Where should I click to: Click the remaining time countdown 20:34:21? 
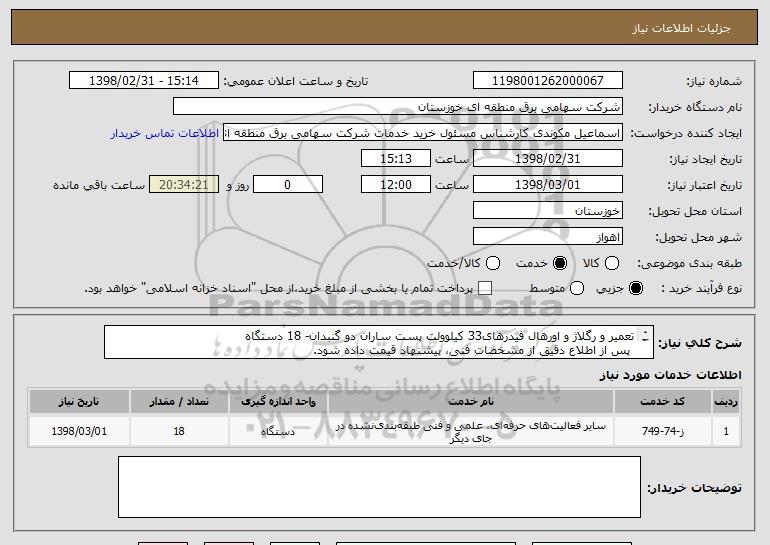181,184
